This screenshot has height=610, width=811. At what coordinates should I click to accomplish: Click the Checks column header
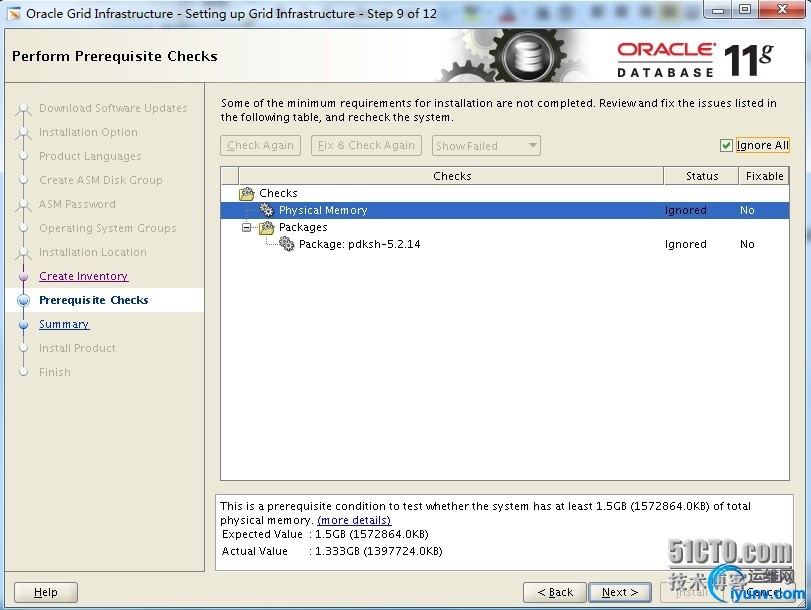(451, 176)
